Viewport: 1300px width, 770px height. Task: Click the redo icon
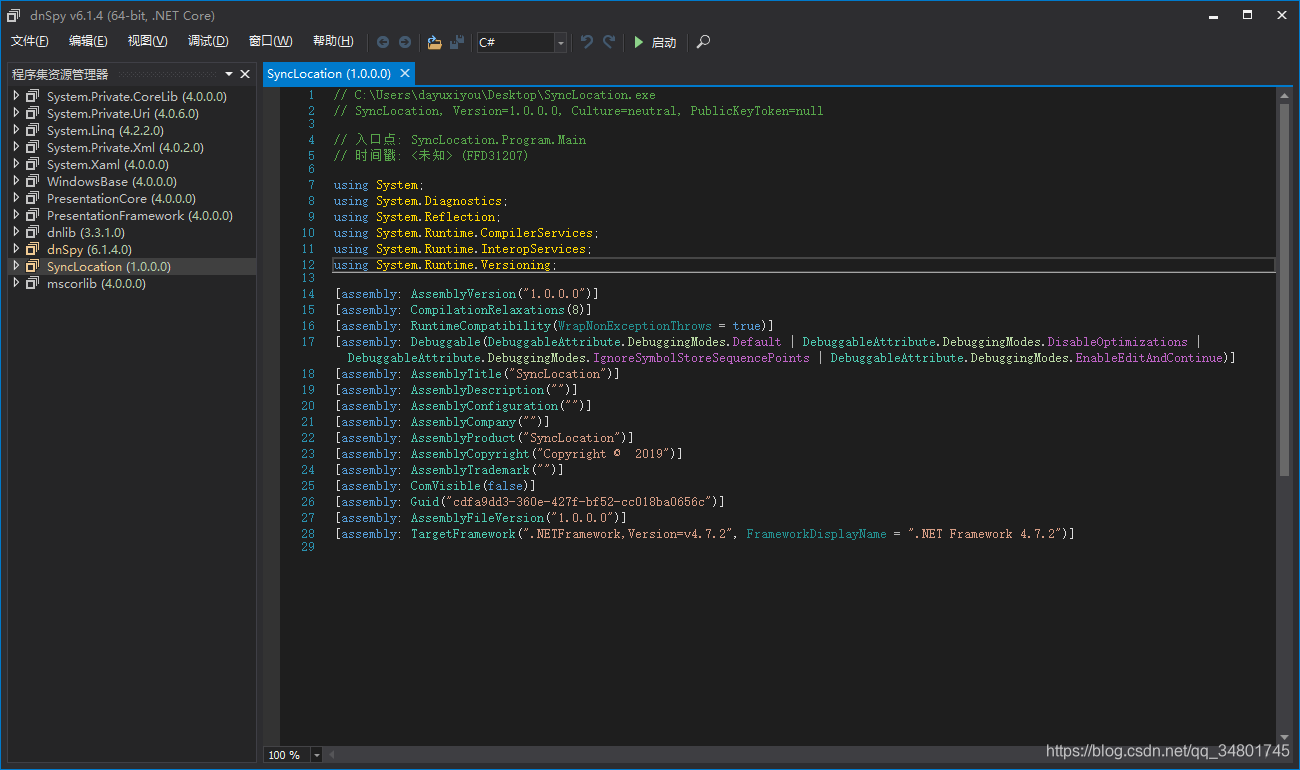coord(609,42)
